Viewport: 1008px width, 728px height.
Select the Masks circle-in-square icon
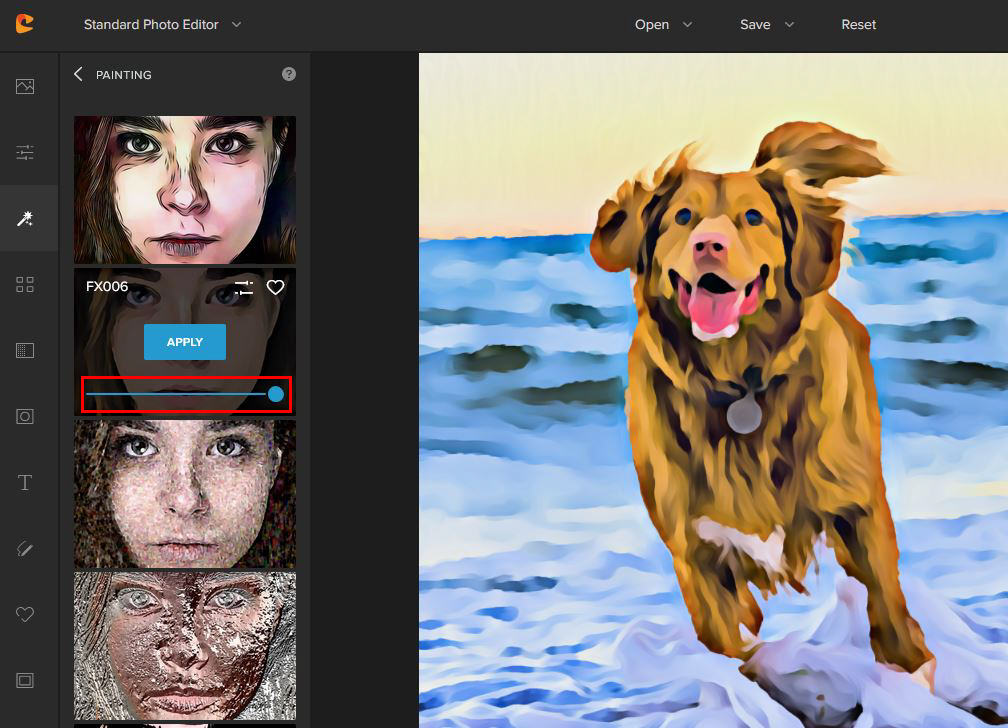[x=25, y=416]
